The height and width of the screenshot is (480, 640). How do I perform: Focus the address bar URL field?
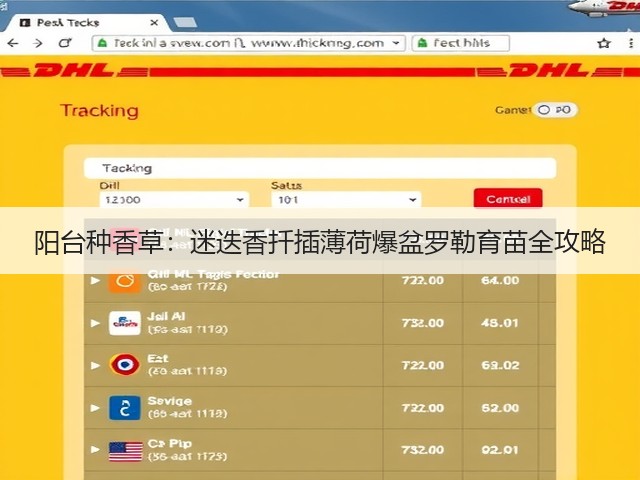click(x=249, y=43)
